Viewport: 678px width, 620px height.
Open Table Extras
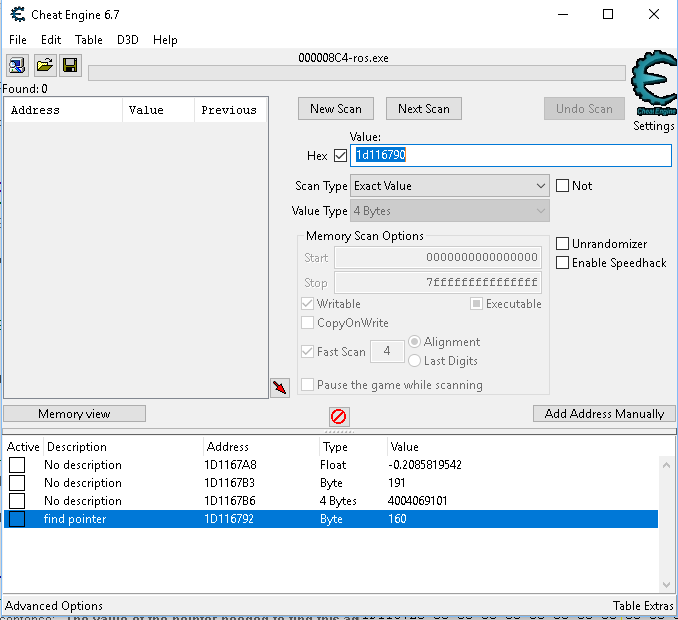643,606
